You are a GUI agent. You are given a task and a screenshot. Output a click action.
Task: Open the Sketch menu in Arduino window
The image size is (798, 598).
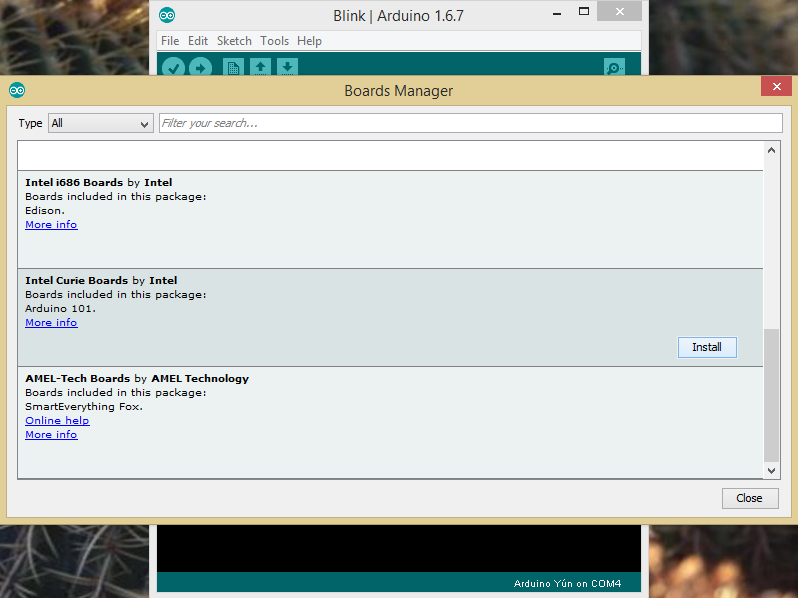[234, 41]
